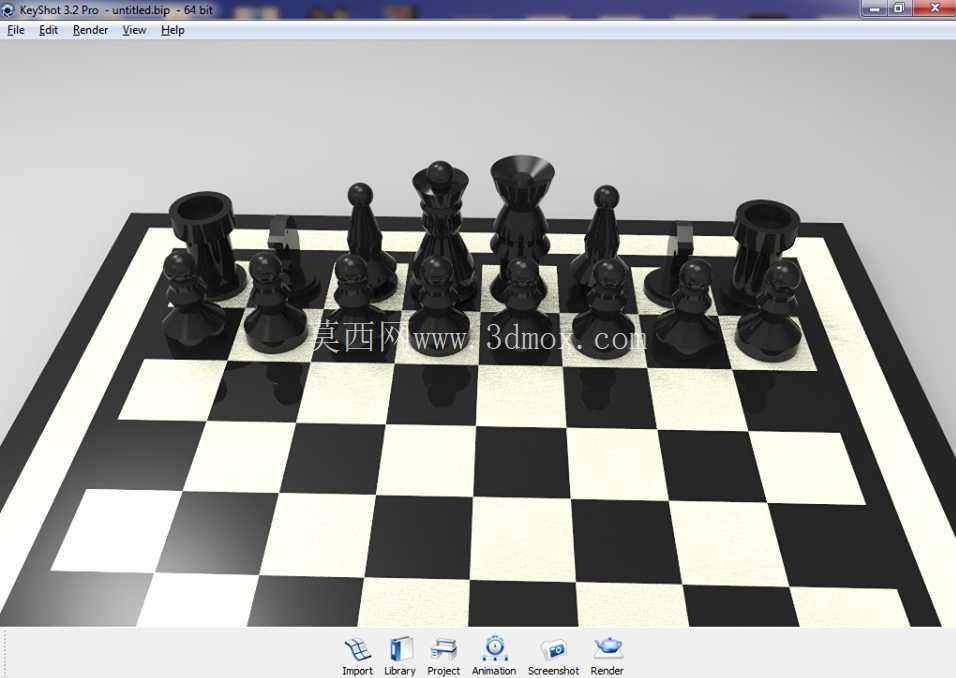Click the KeyShot app icon in title bar
Screen dimensions: 956x678
click(x=7, y=10)
